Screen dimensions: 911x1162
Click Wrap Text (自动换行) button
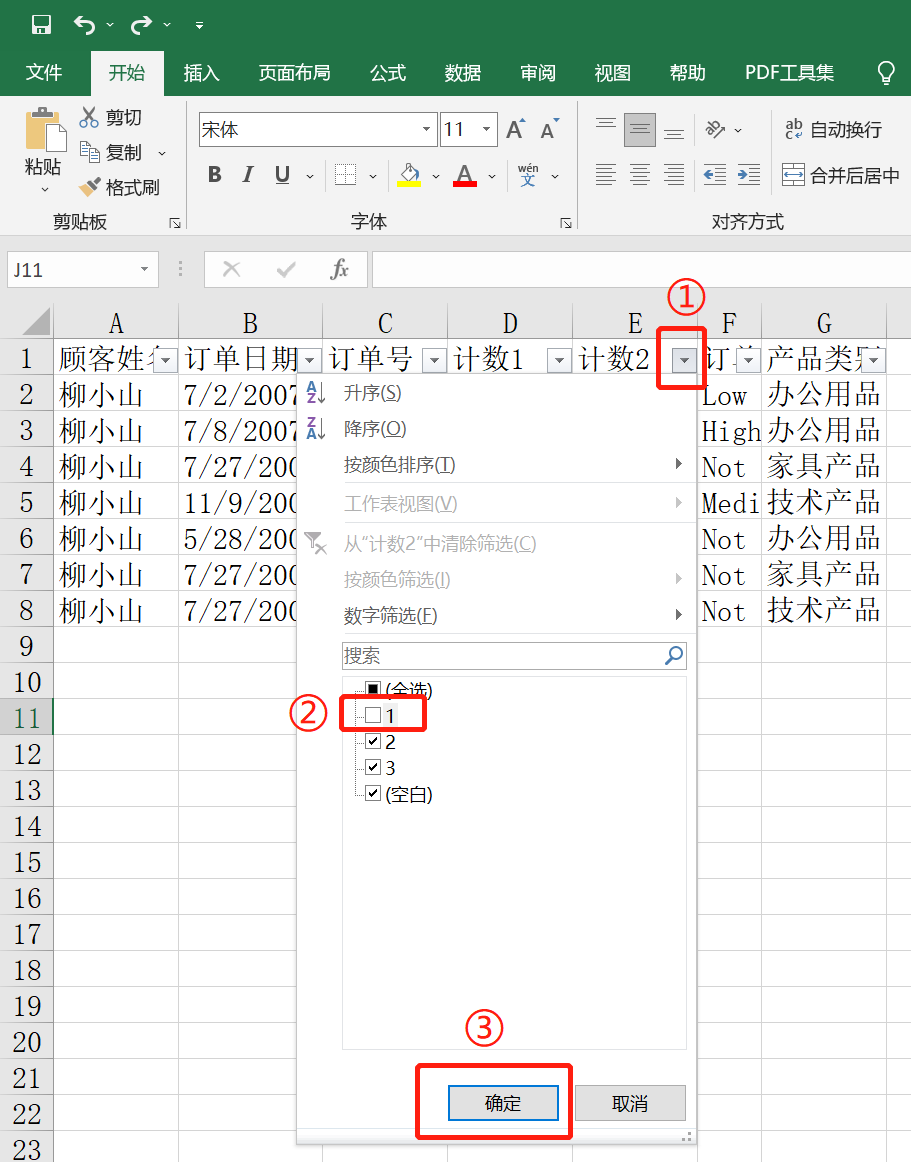[833, 130]
